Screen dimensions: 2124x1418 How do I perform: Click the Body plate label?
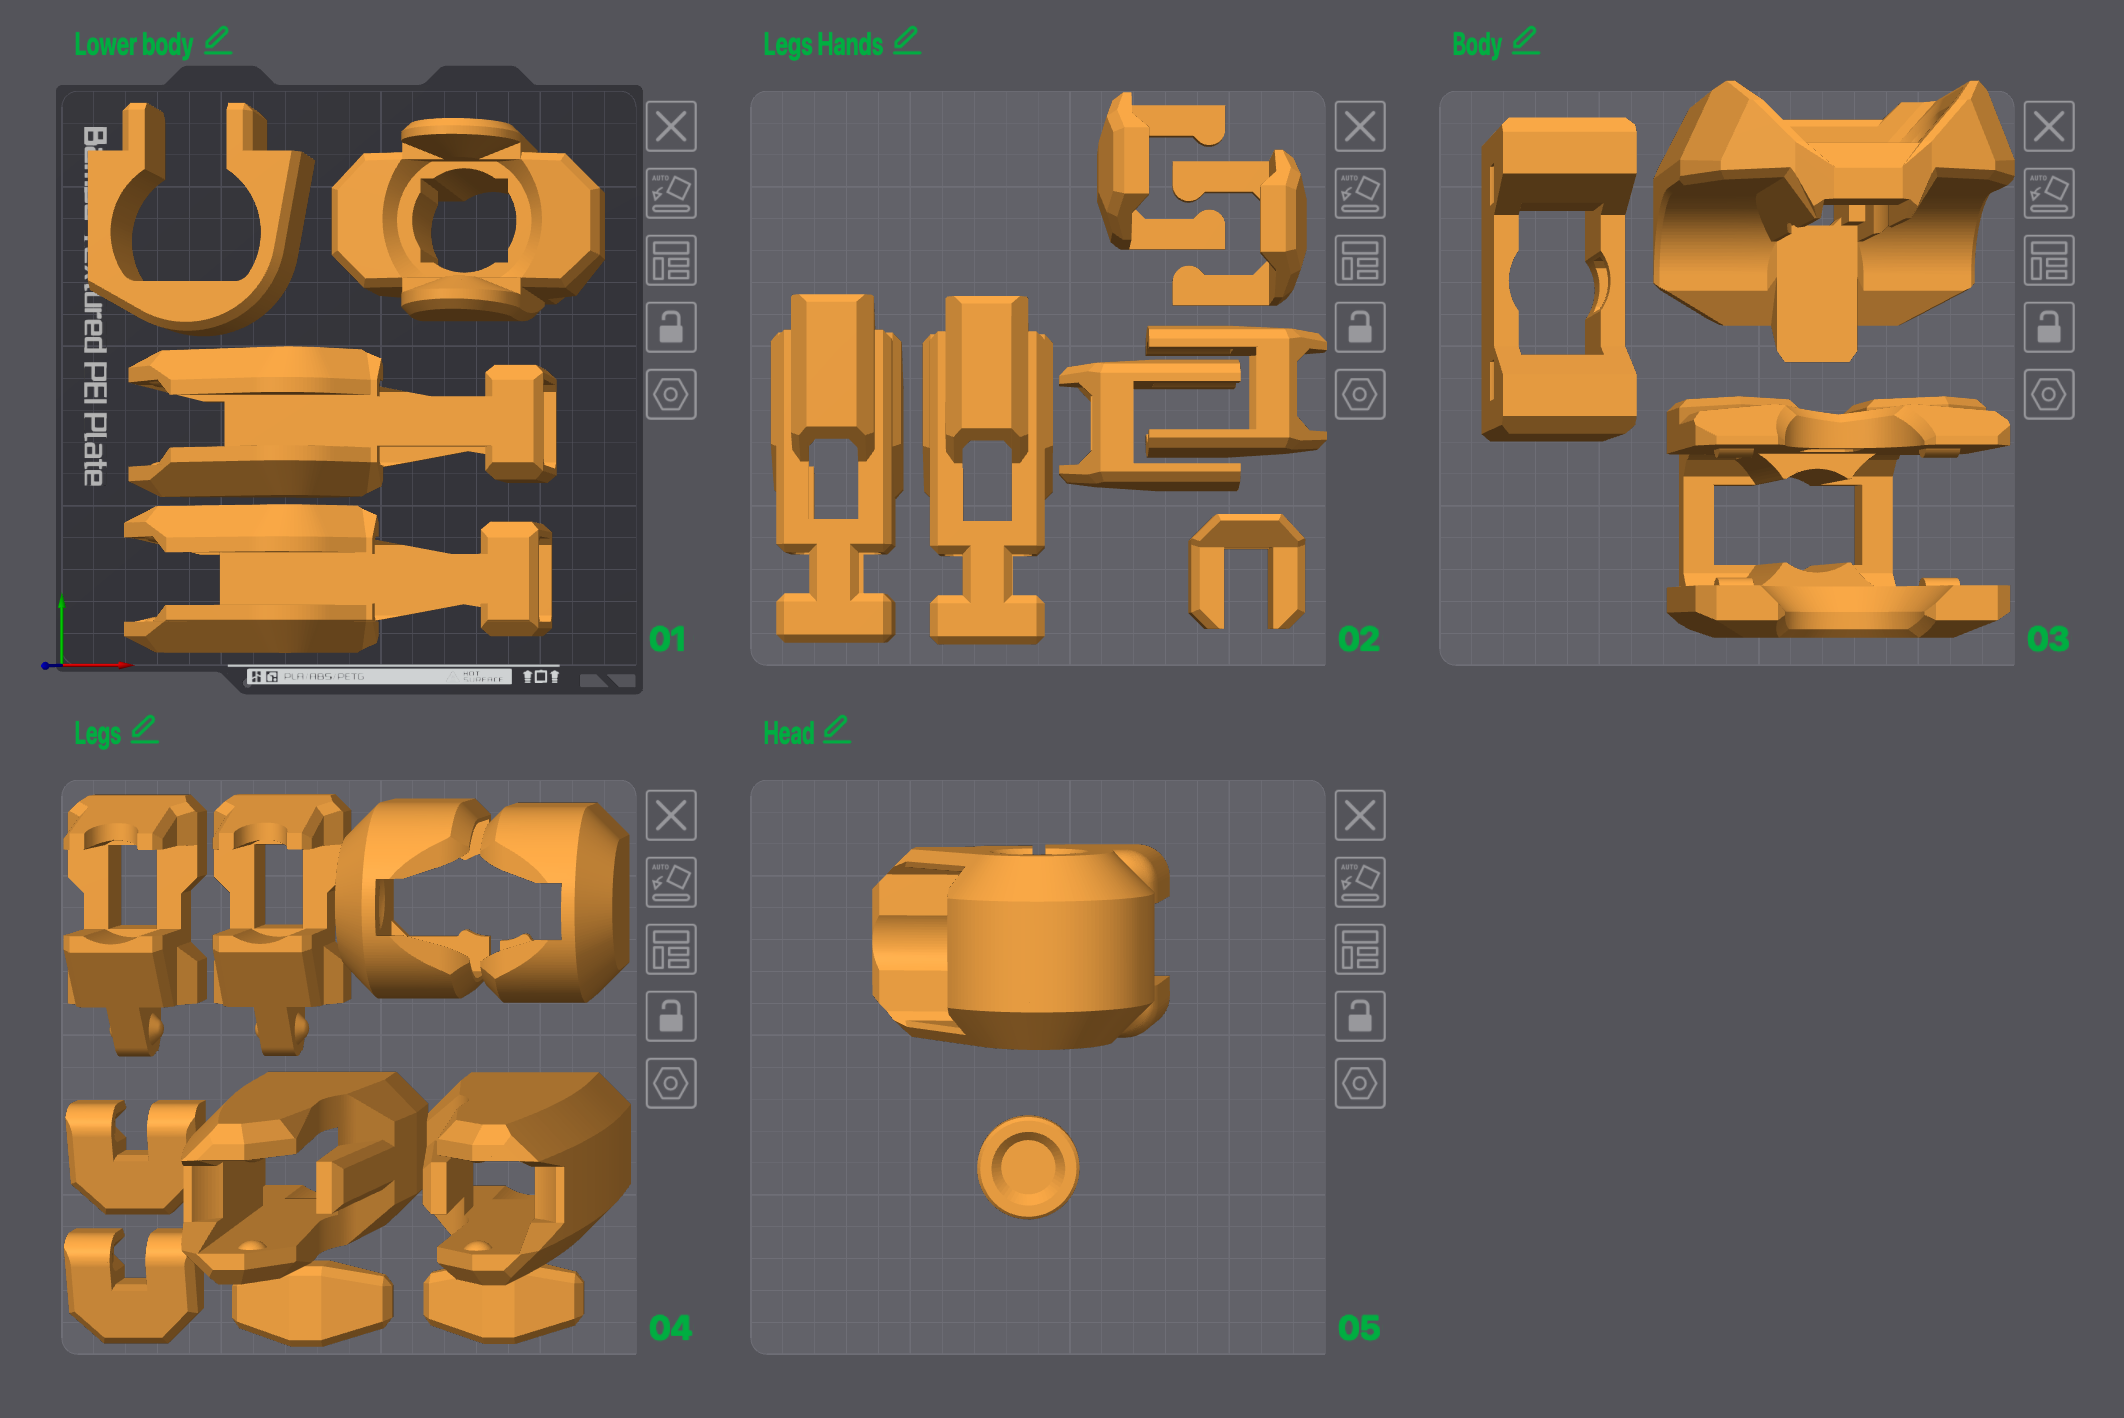pos(1477,45)
